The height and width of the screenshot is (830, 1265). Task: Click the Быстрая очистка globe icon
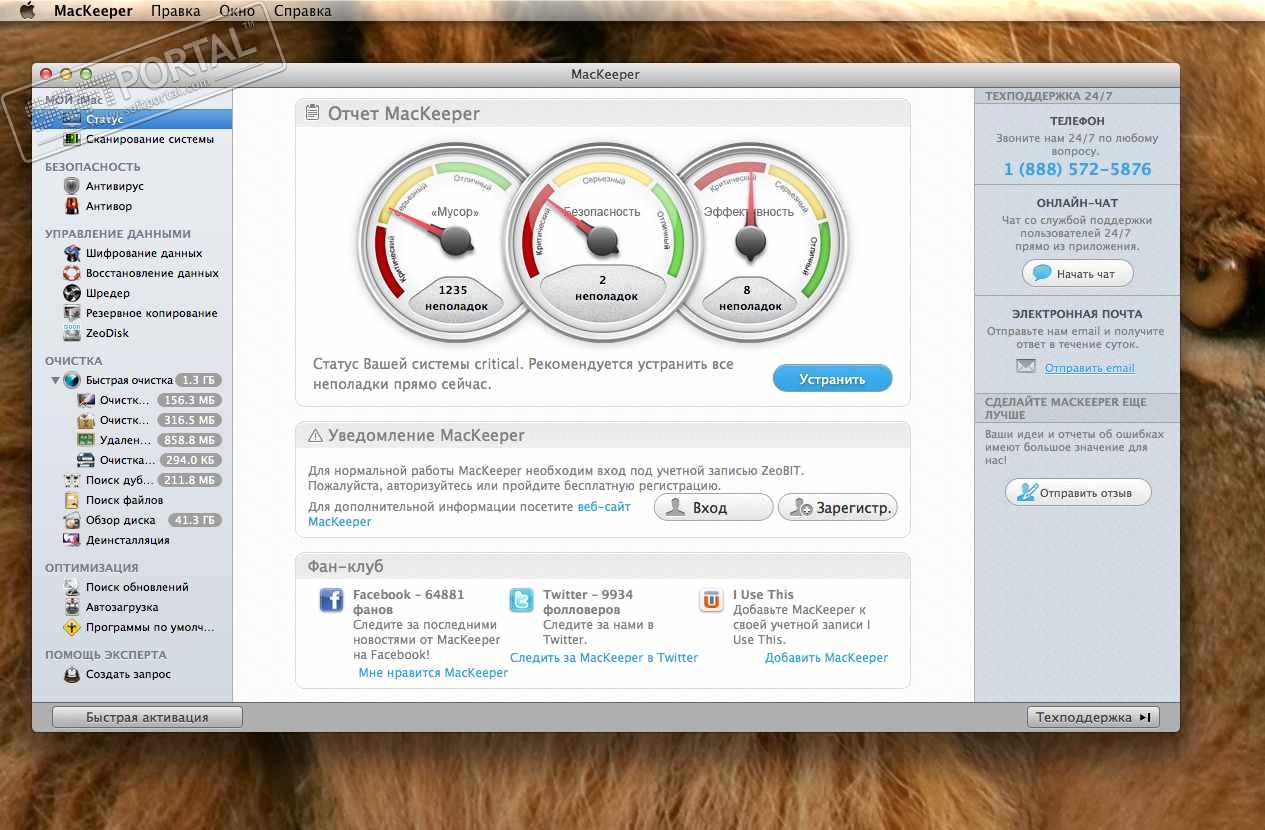pos(71,380)
